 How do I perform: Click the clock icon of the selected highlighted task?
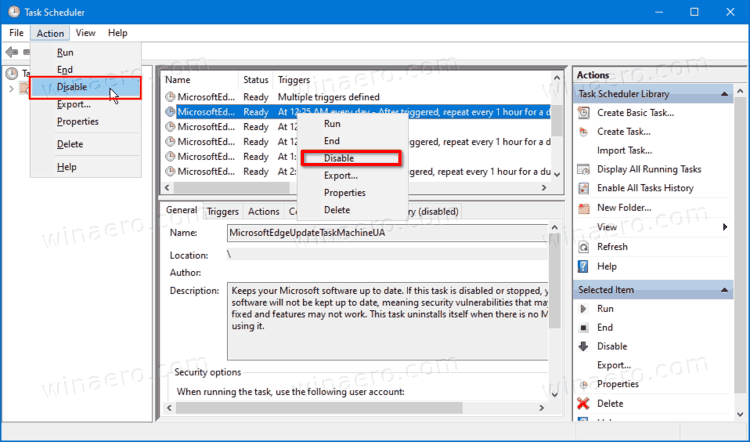pos(170,112)
